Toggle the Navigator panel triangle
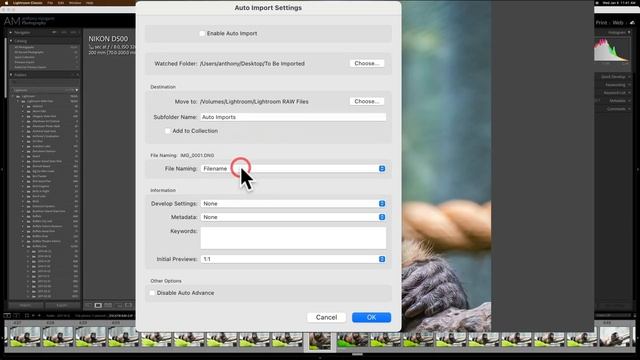640x360 pixels. [11, 32]
